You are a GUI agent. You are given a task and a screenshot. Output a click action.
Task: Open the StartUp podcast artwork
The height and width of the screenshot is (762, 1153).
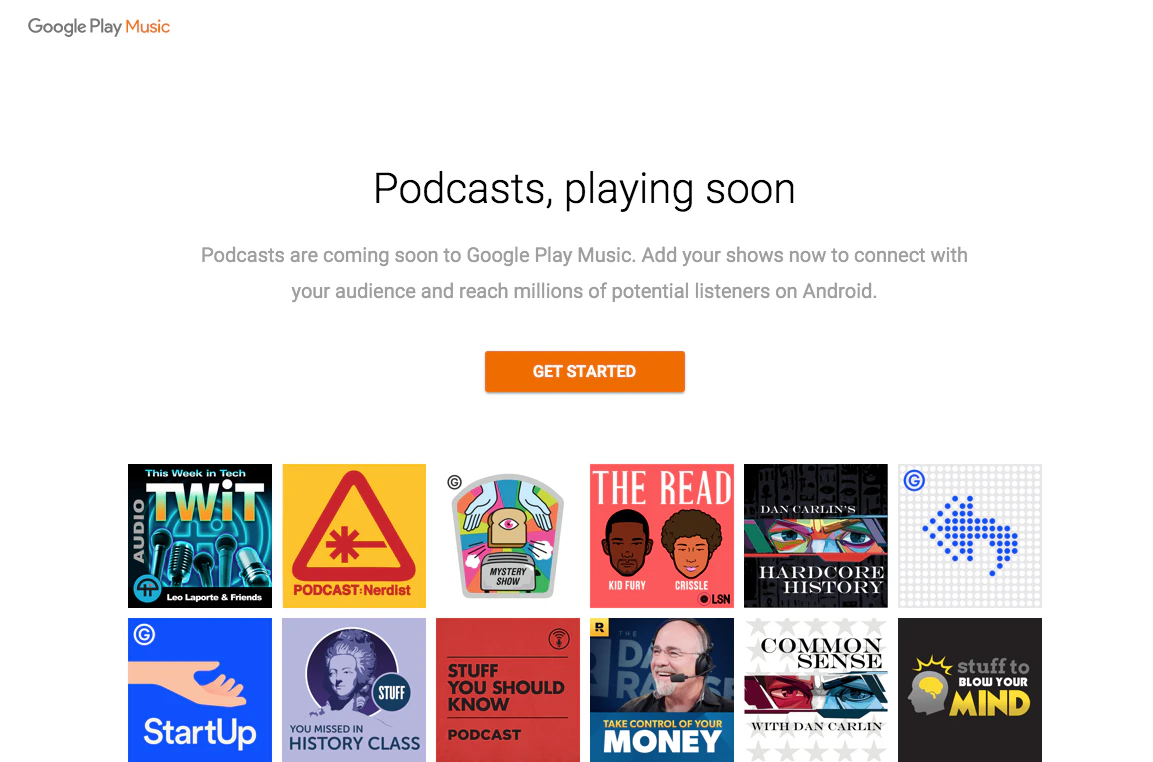200,690
